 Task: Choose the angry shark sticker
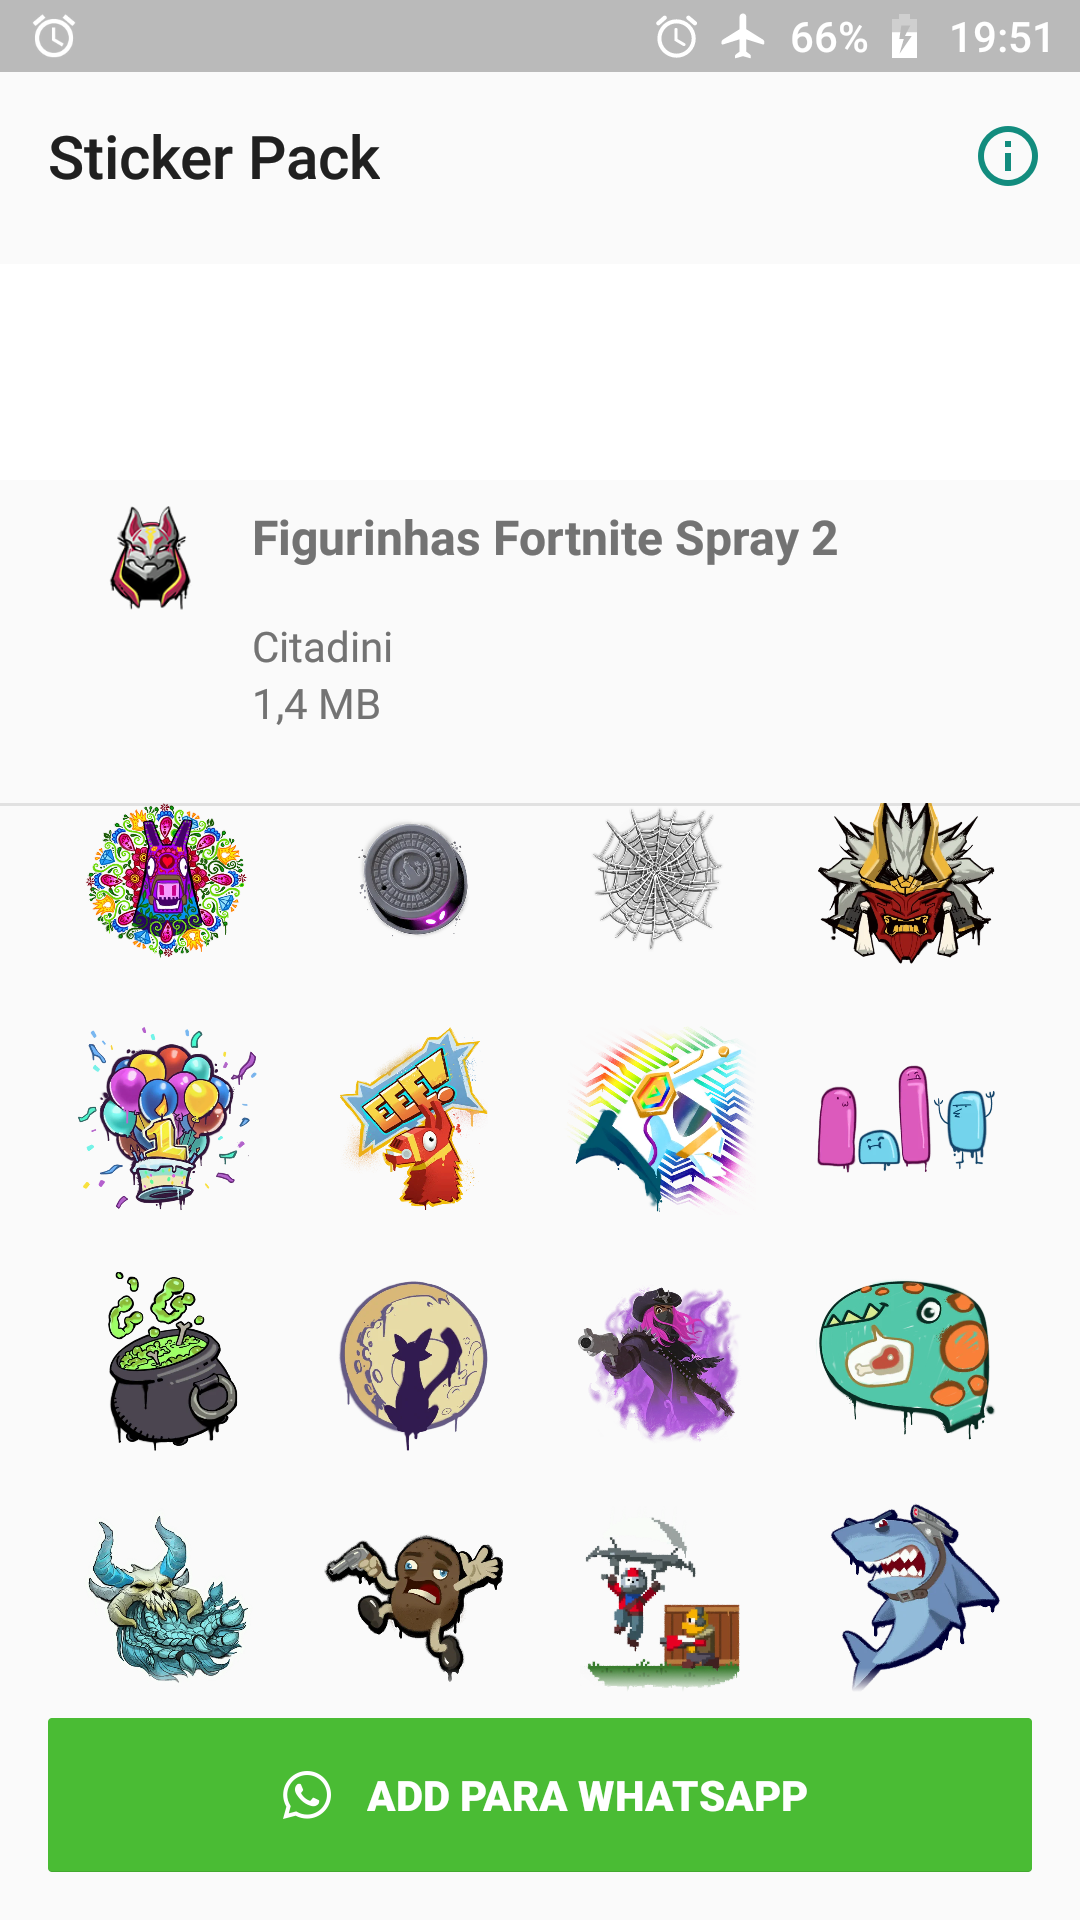pyautogui.click(x=913, y=1596)
